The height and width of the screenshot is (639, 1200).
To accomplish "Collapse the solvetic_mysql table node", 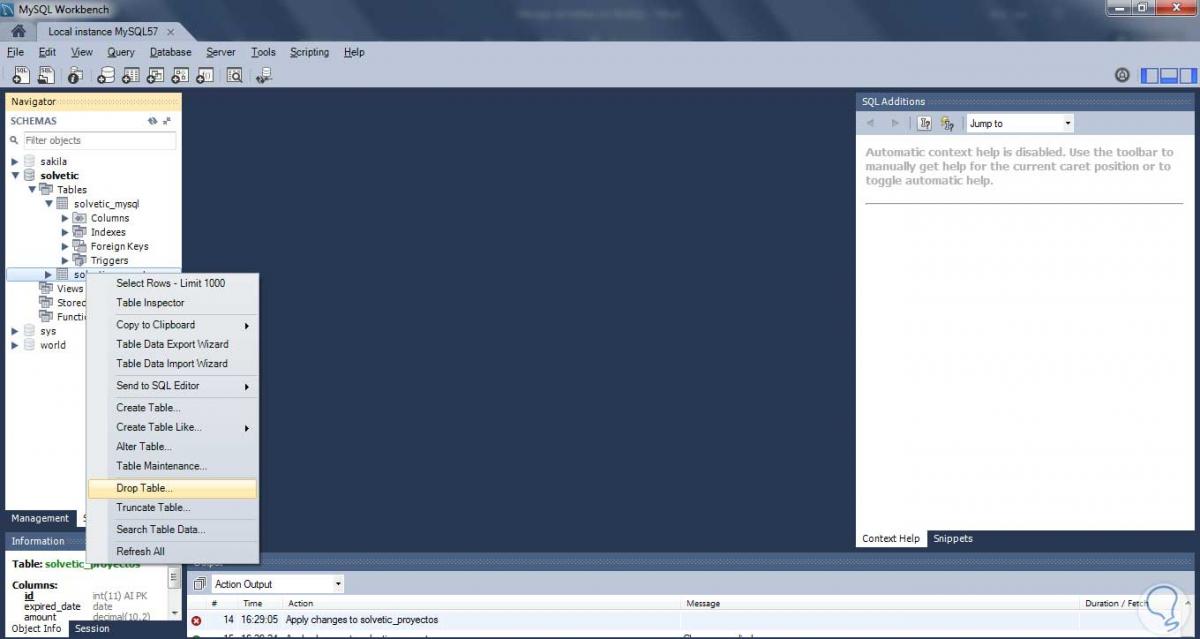I will coord(49,204).
